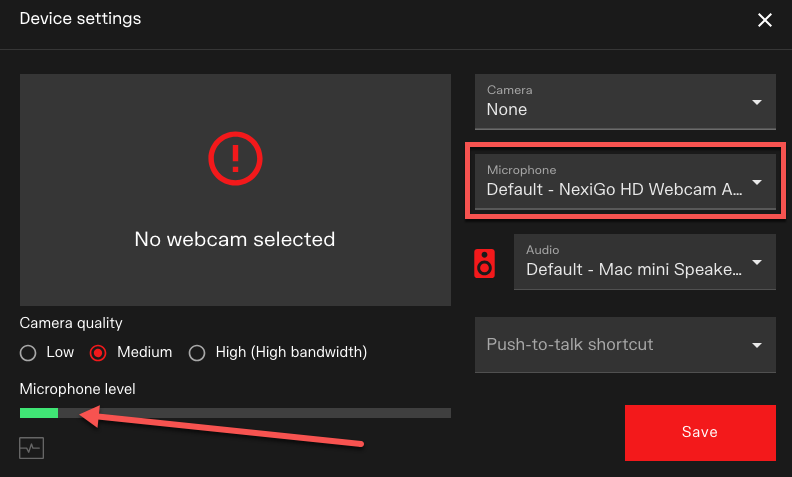The image size is (792, 477).
Task: Open the Camera dropdown set to None
Action: coord(625,102)
